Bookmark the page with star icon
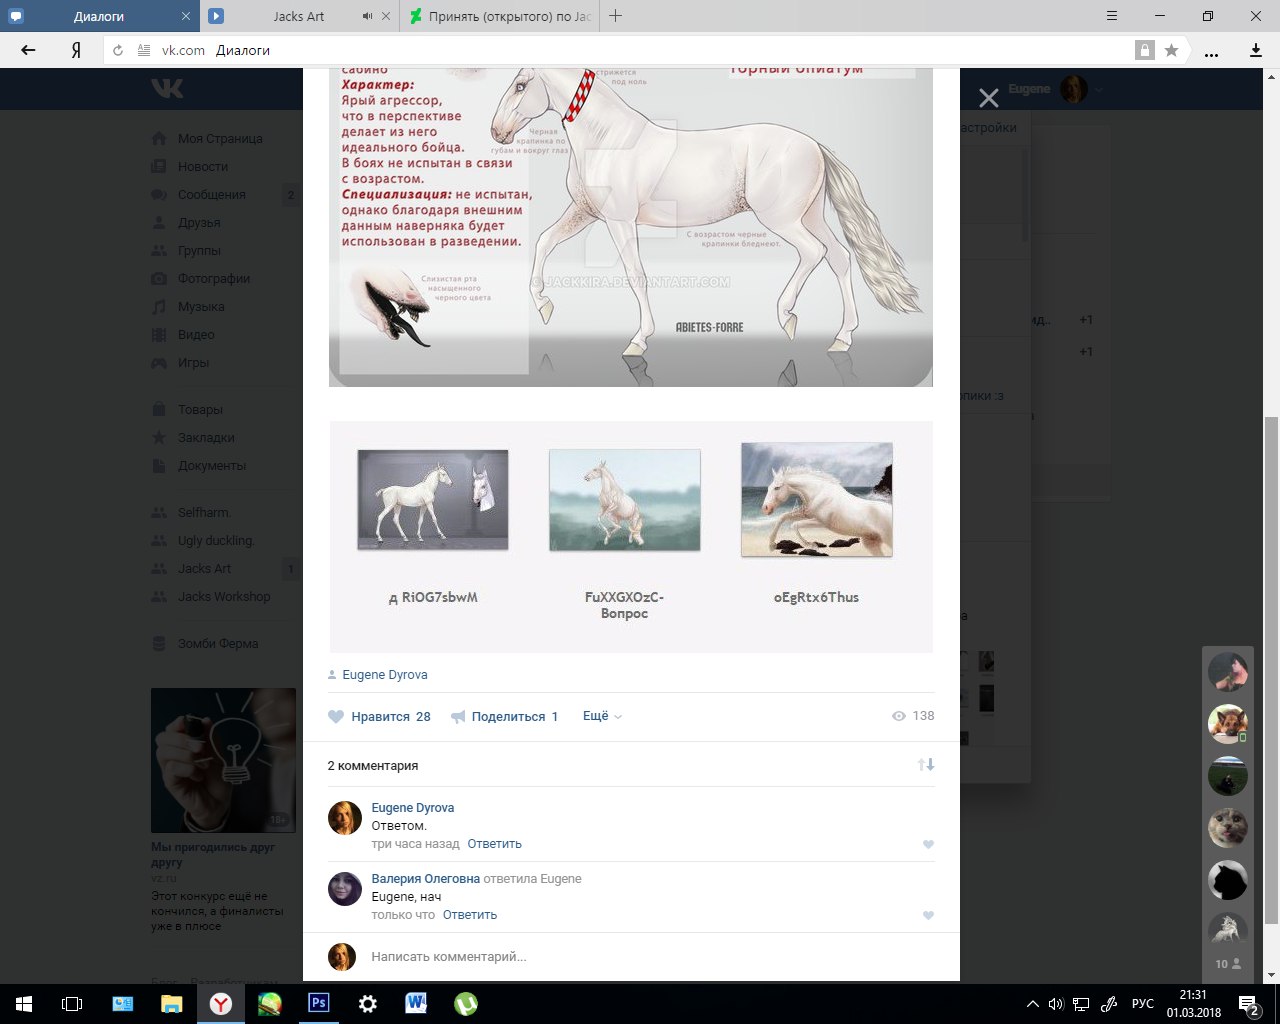Viewport: 1280px width, 1024px height. pos(1171,50)
